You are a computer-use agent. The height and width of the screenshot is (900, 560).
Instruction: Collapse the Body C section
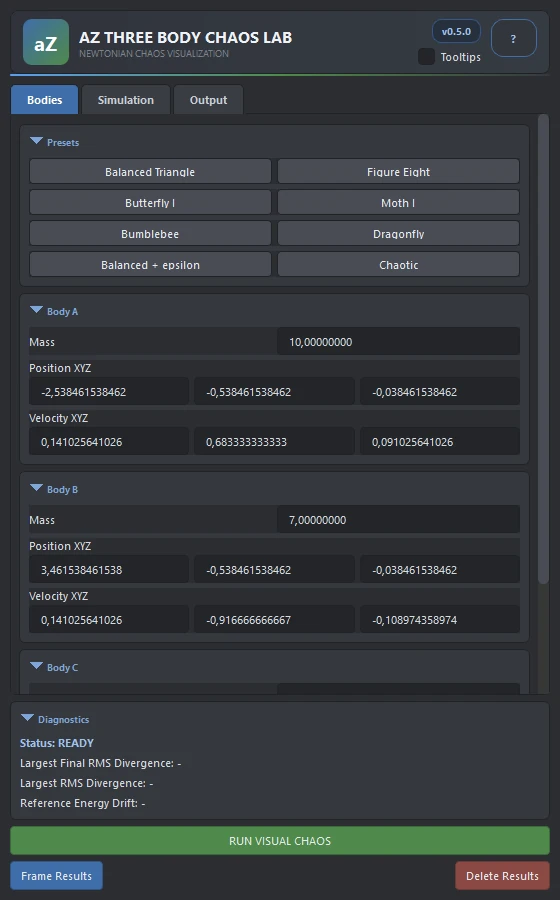click(x=36, y=666)
